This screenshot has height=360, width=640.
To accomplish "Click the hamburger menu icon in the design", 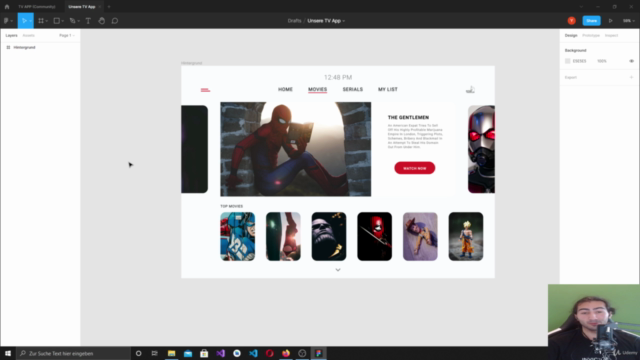I will [205, 90].
